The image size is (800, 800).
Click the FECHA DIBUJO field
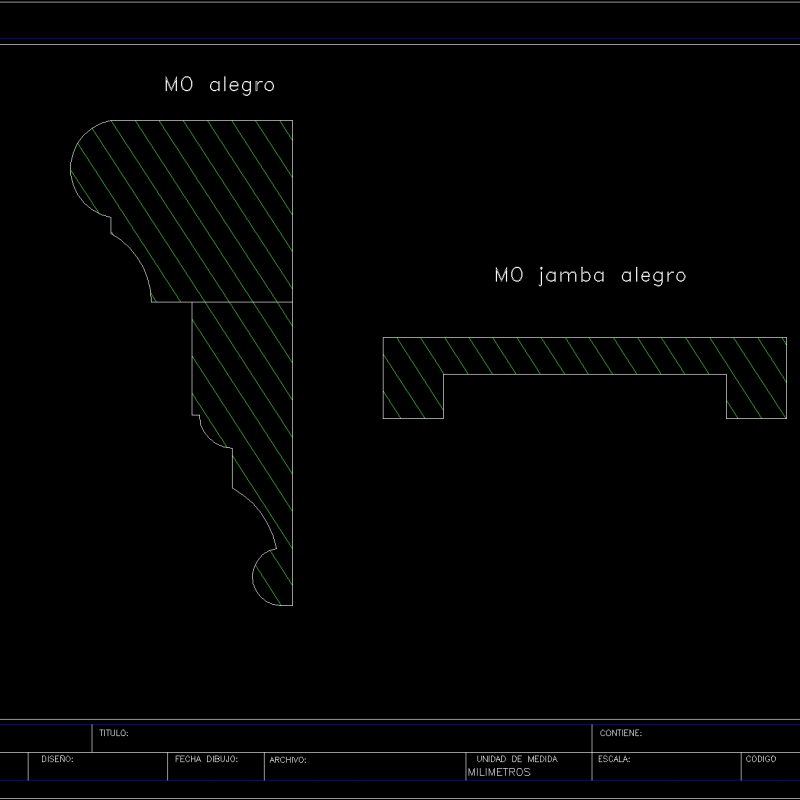[x=205, y=760]
